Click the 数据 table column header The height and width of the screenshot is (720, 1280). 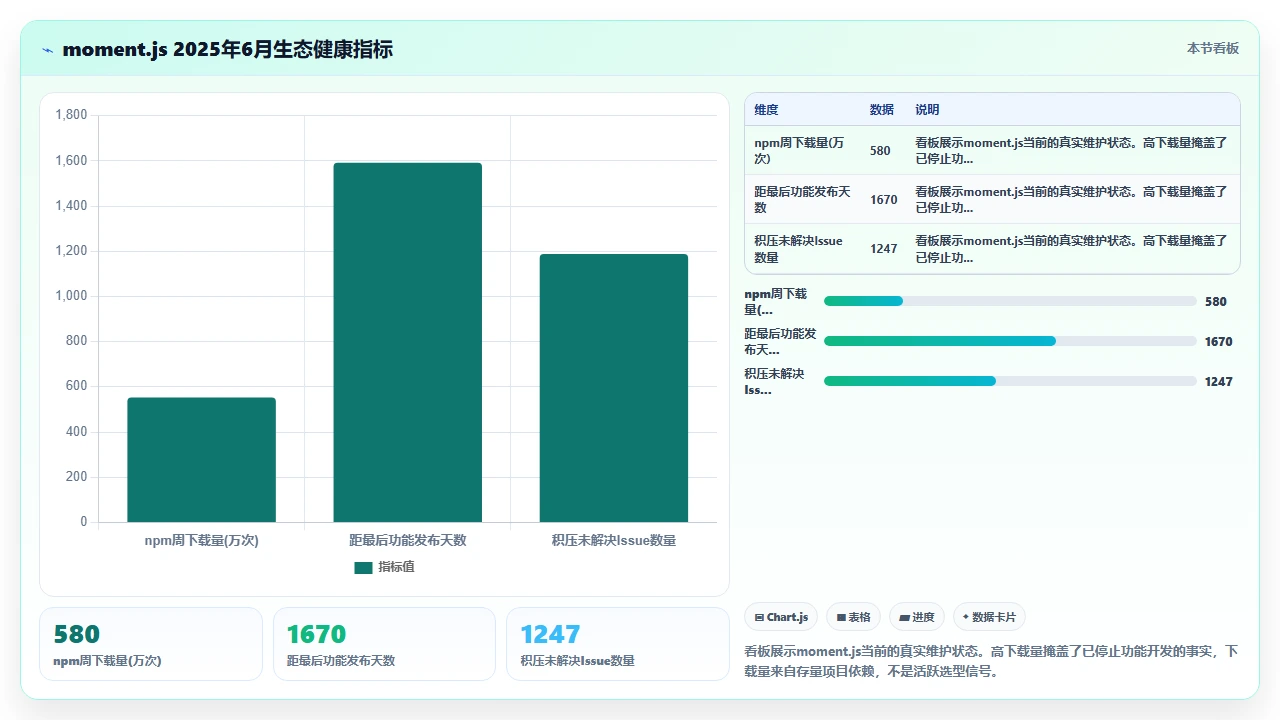882,110
